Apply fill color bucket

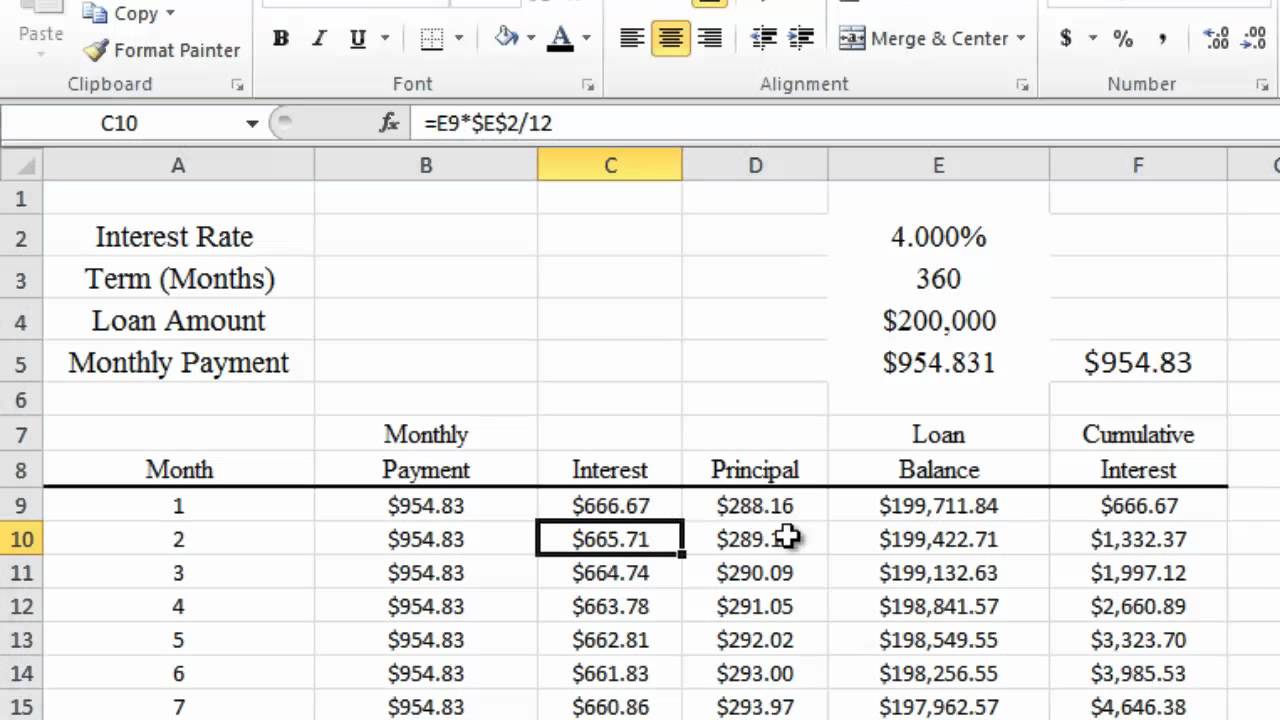[507, 38]
